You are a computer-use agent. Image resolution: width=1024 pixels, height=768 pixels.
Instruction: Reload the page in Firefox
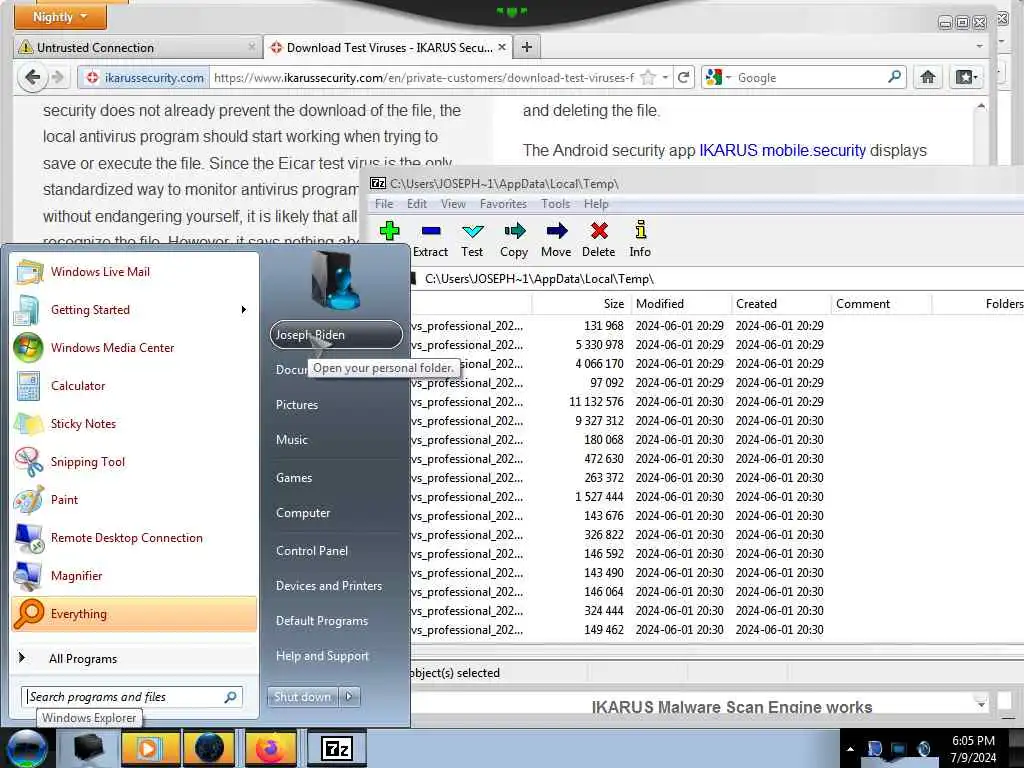(x=684, y=78)
